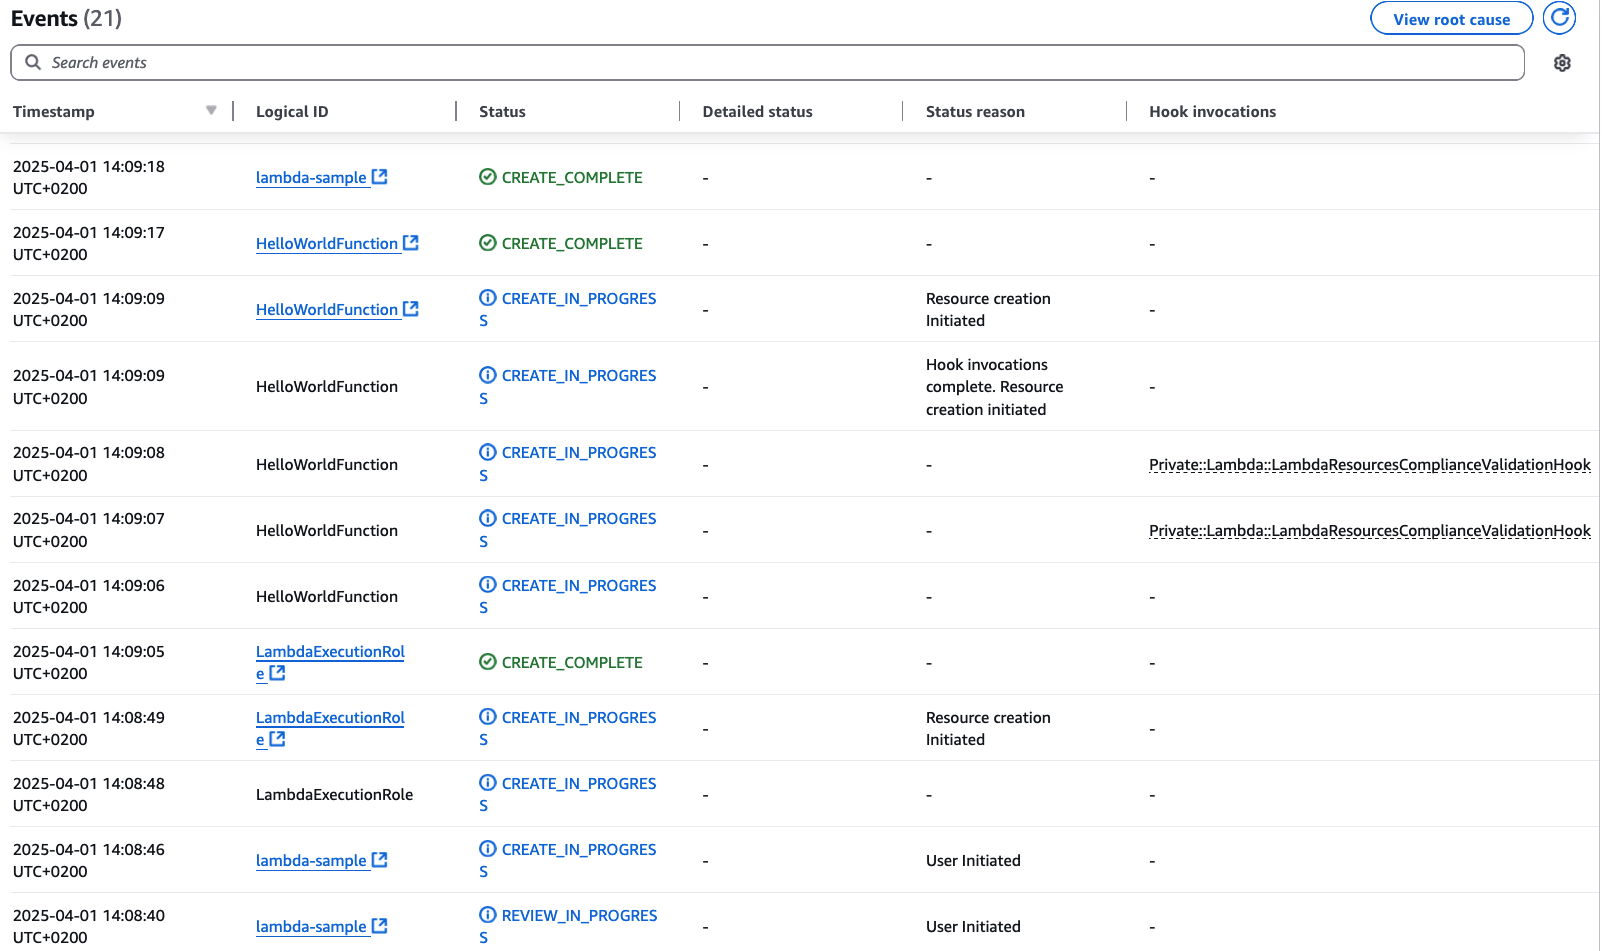1602x951 pixels.
Task: Click the Status column header
Action: tap(502, 111)
